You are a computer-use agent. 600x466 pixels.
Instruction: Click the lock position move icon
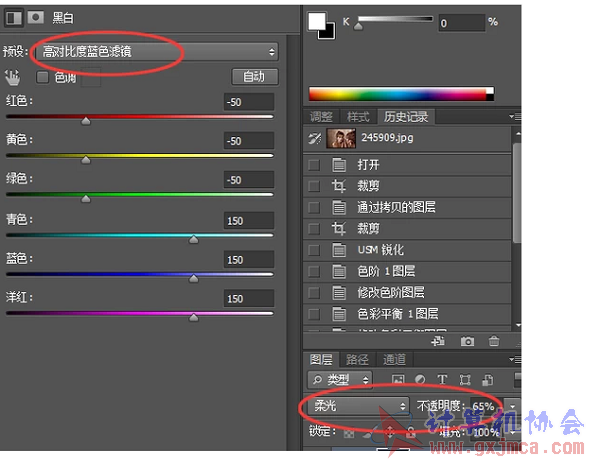[x=390, y=433]
